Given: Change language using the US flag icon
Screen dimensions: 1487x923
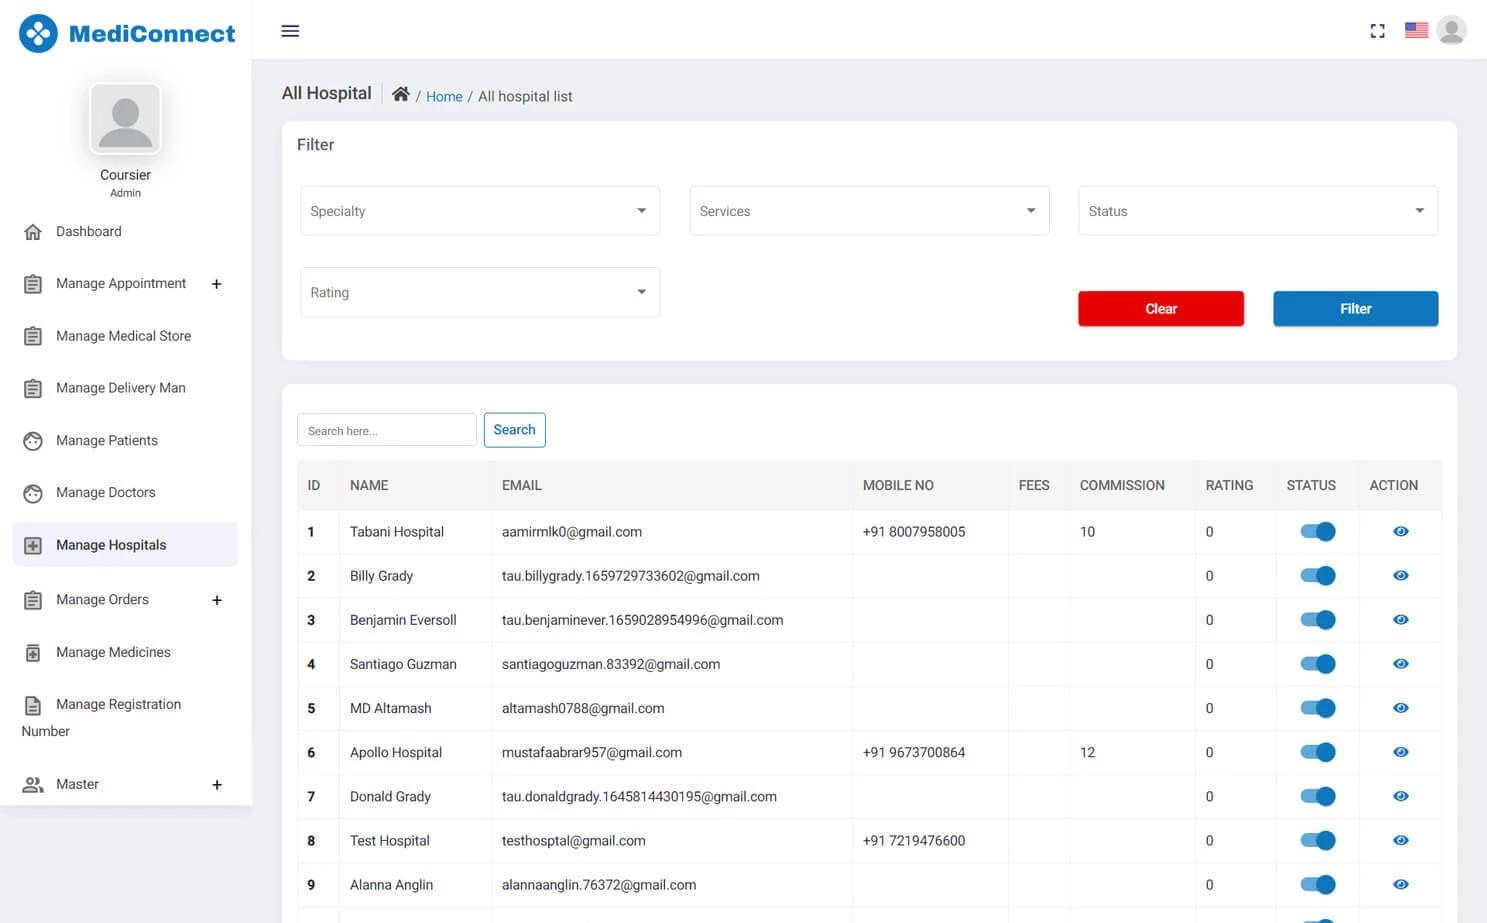Looking at the screenshot, I should coord(1416,30).
